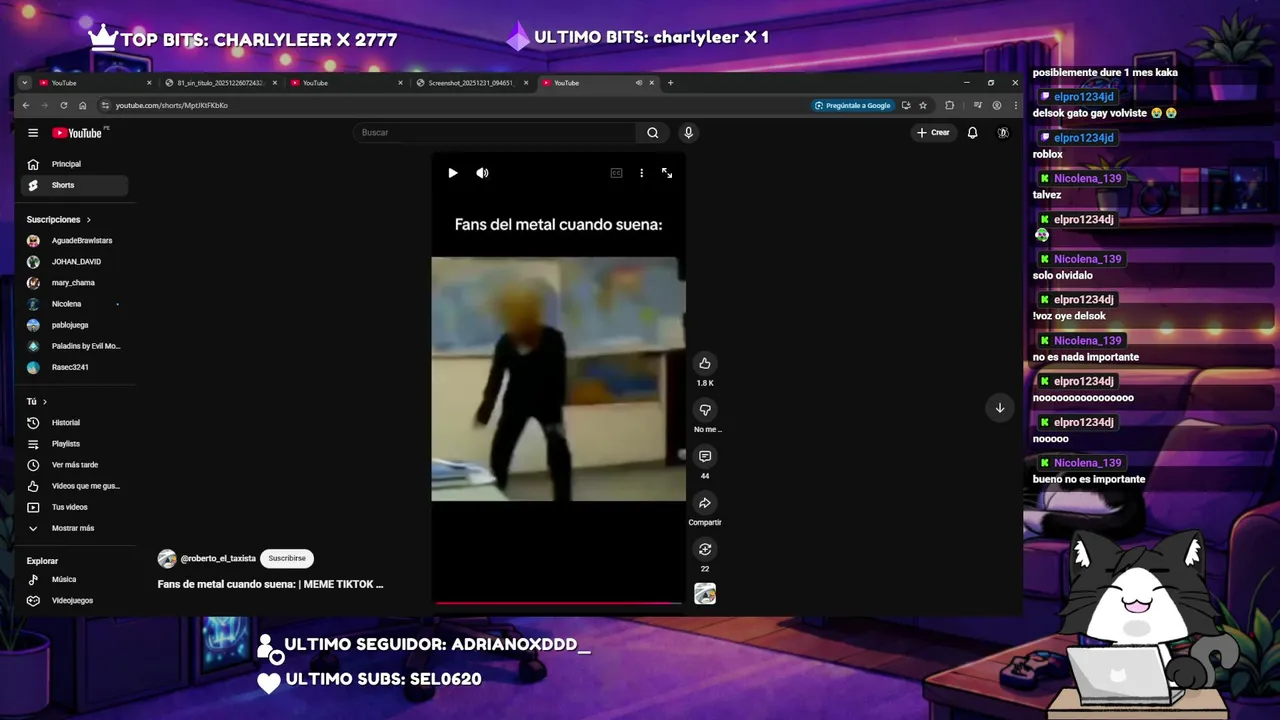Image resolution: width=1280 pixels, height=720 pixels.
Task: Click the Crear button
Action: tap(934, 133)
